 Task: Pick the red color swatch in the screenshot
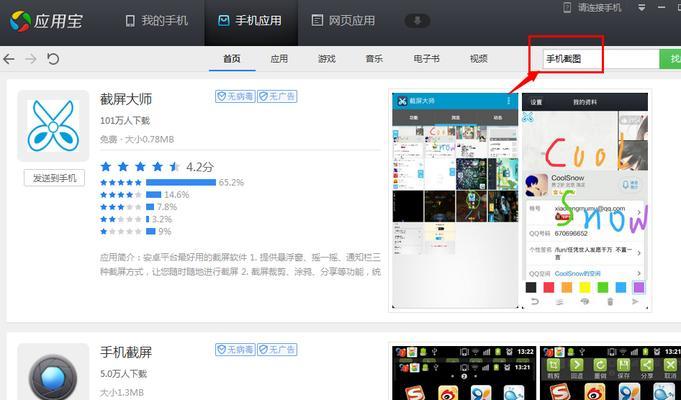coord(549,287)
